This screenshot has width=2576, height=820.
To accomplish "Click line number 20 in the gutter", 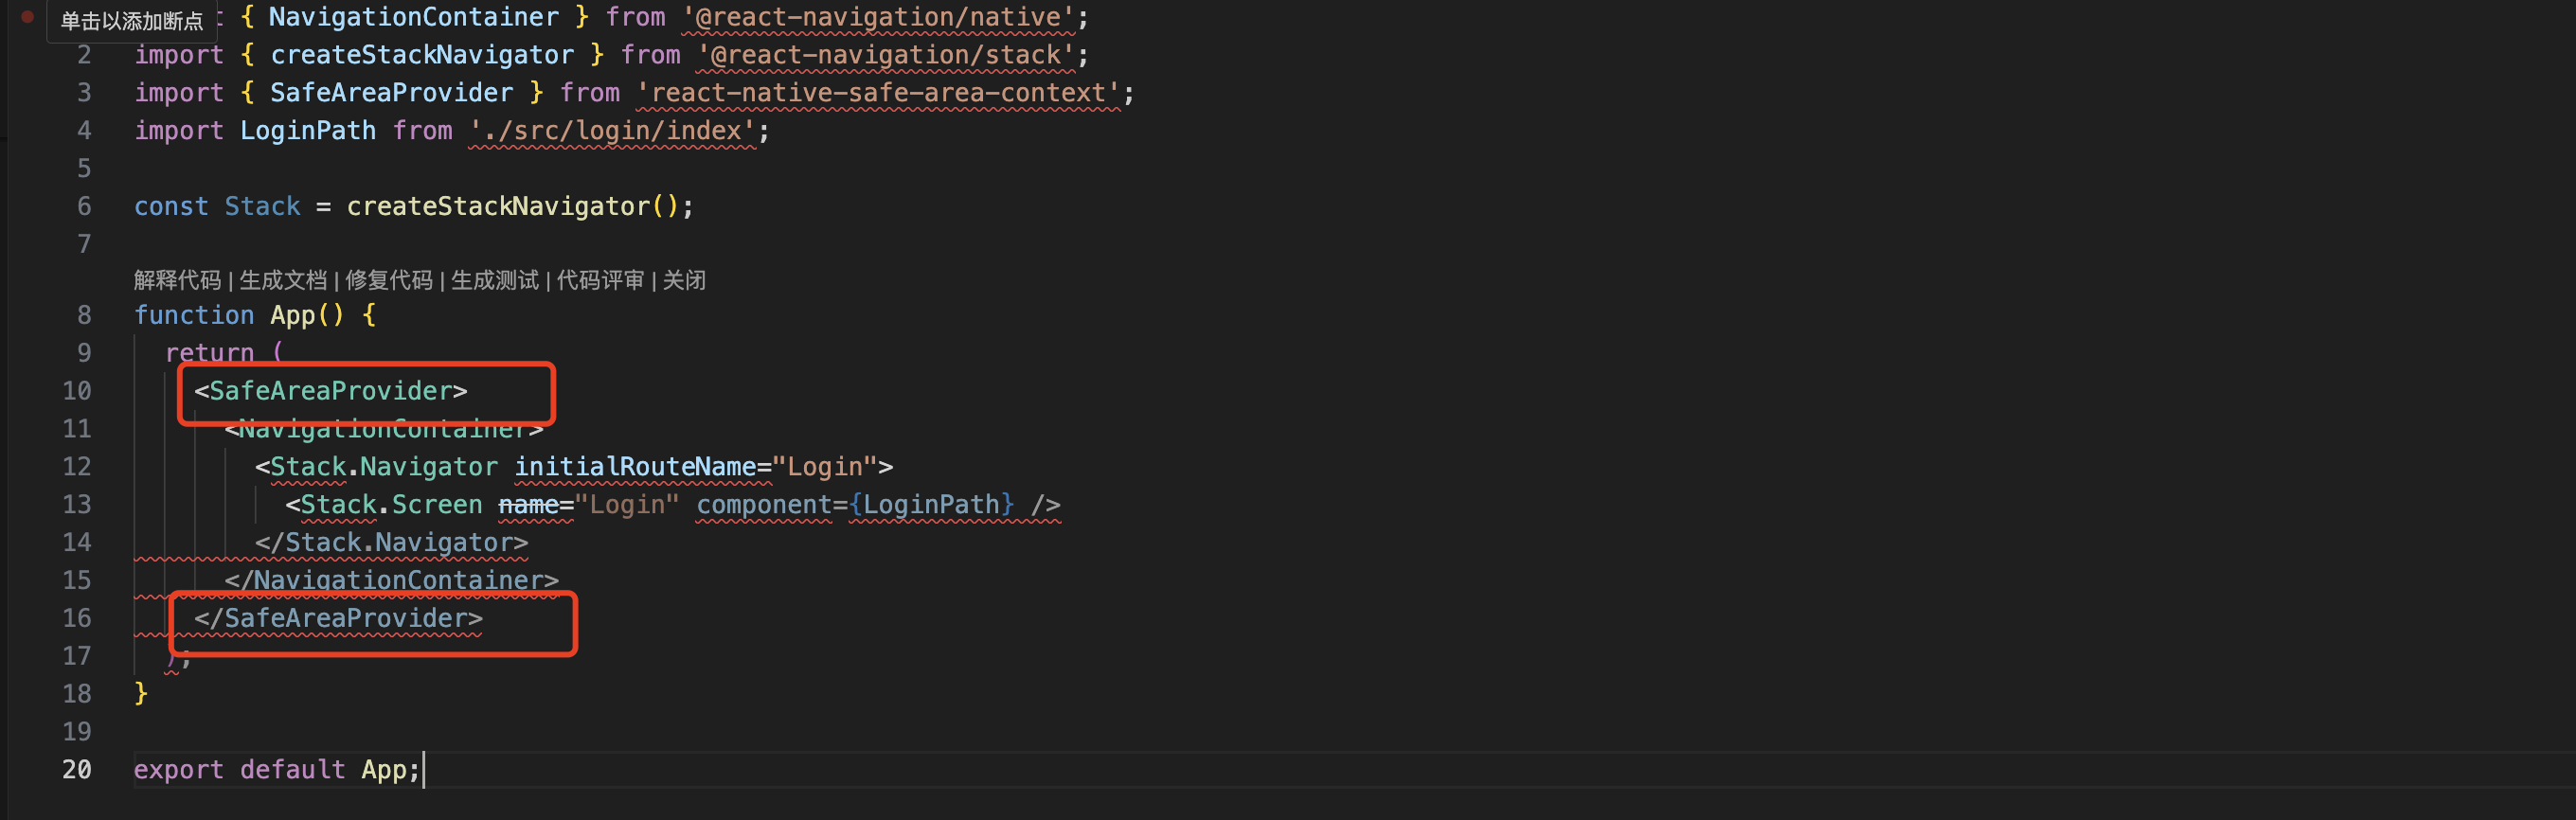I will pyautogui.click(x=77, y=769).
